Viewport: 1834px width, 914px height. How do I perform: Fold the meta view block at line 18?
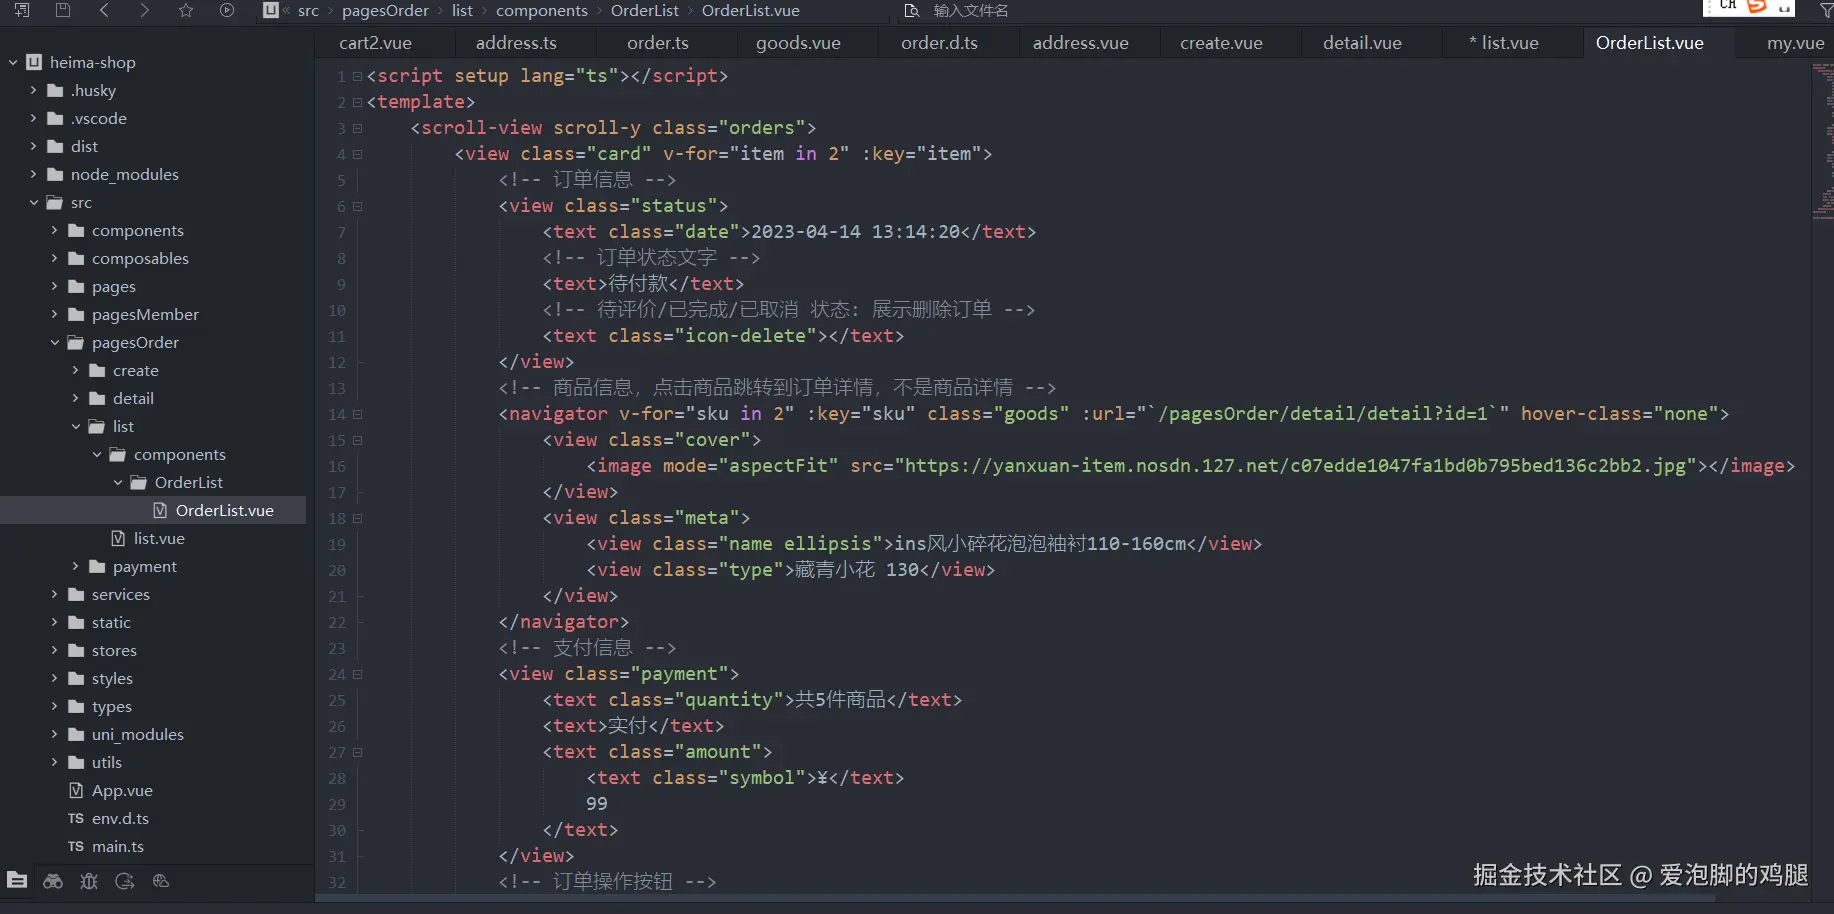pos(357,518)
